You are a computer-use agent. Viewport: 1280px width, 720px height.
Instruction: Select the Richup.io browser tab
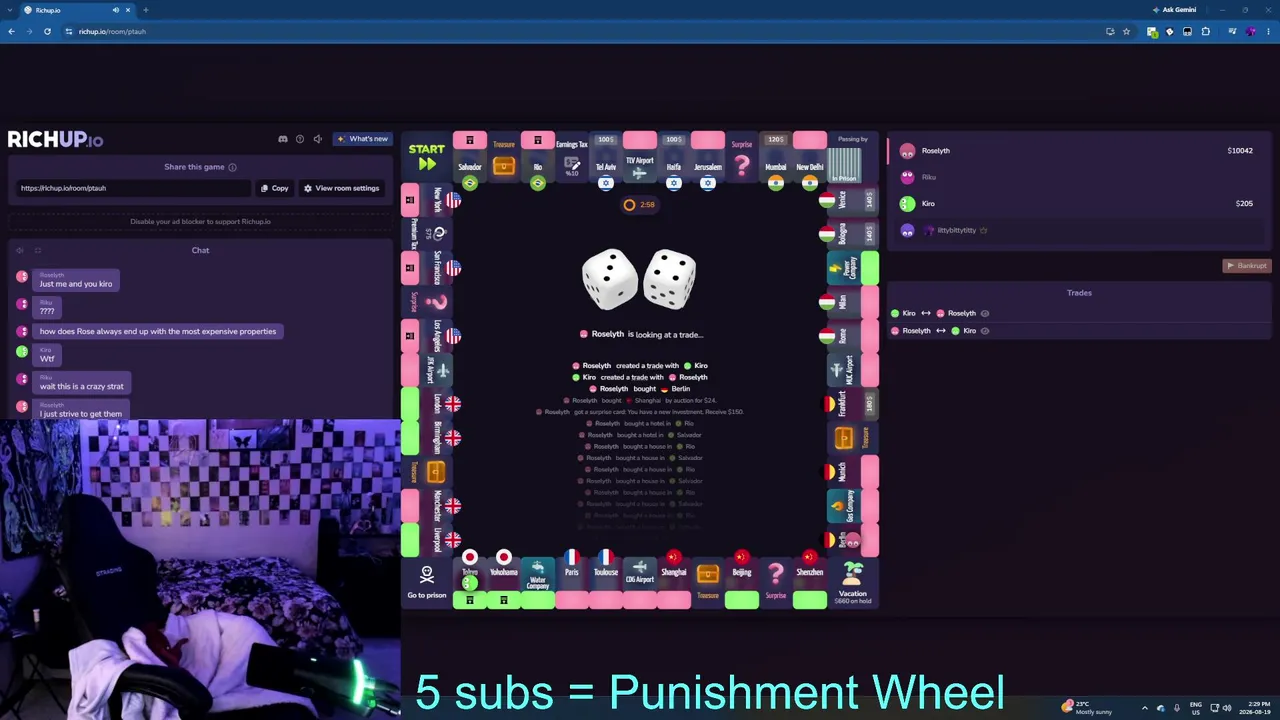[78, 10]
